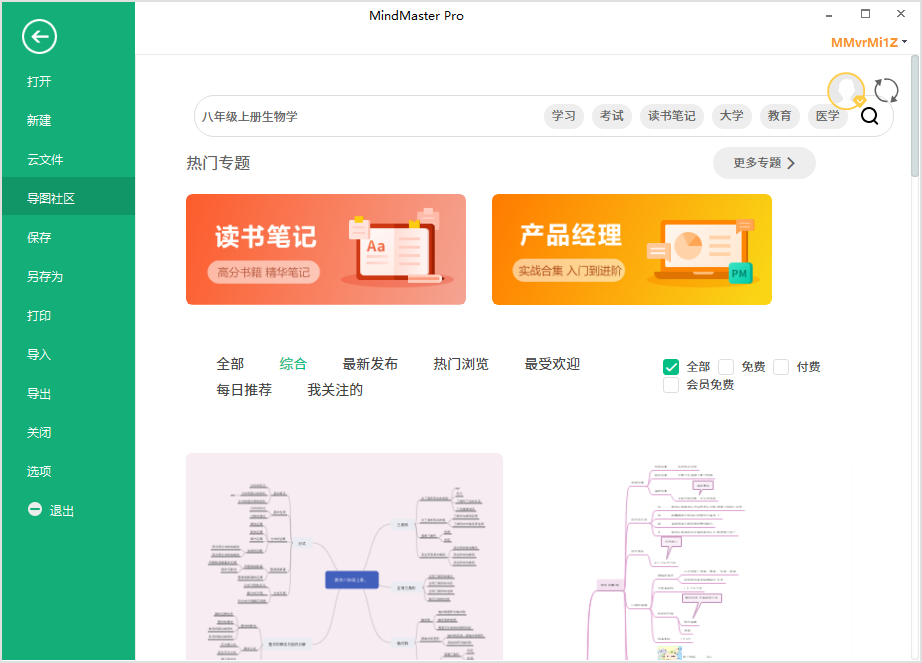Click the 医学 search tag
922x663 pixels.
827,116
